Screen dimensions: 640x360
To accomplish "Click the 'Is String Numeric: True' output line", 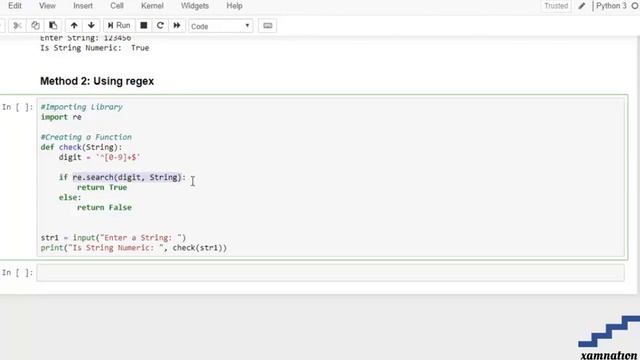I will 95,48.
